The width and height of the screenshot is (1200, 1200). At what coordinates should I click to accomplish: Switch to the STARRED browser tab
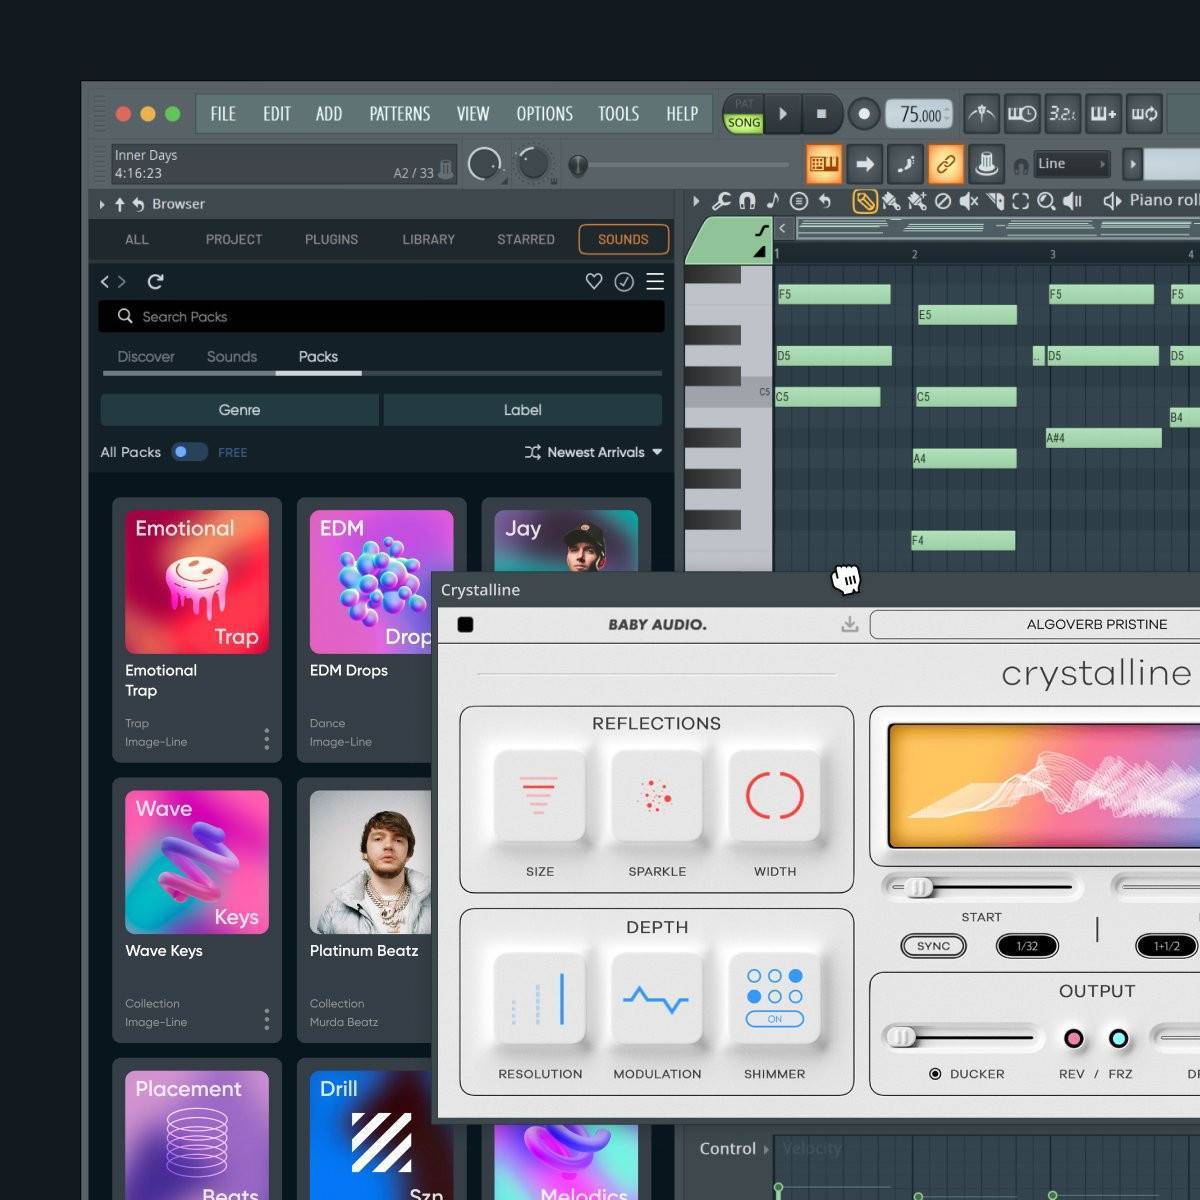(x=526, y=240)
